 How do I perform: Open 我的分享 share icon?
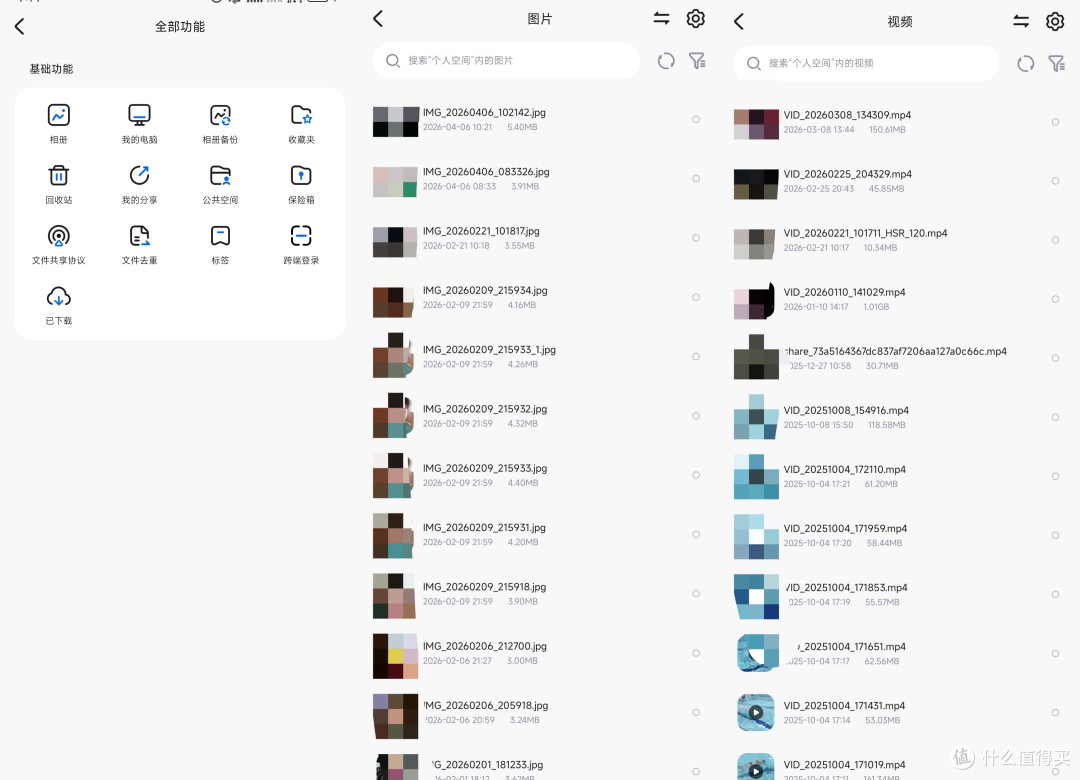tap(139, 176)
